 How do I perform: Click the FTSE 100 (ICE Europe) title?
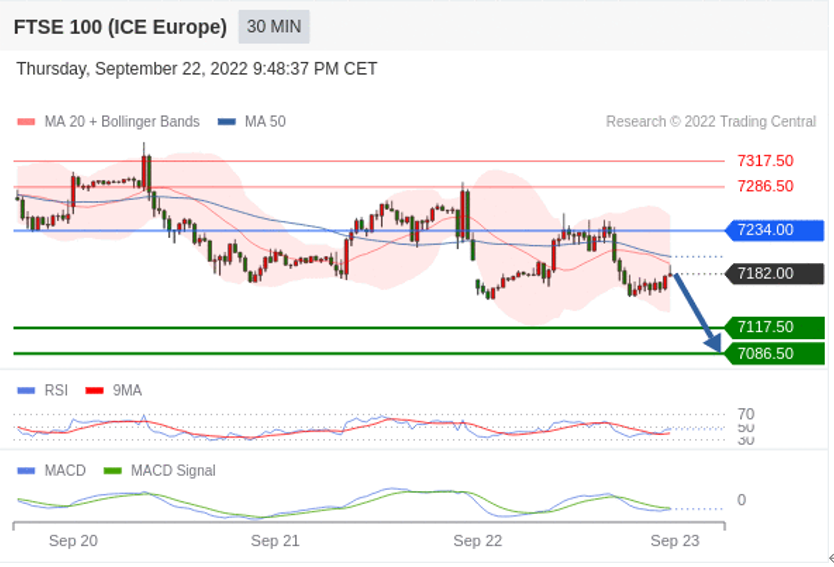coord(120,27)
